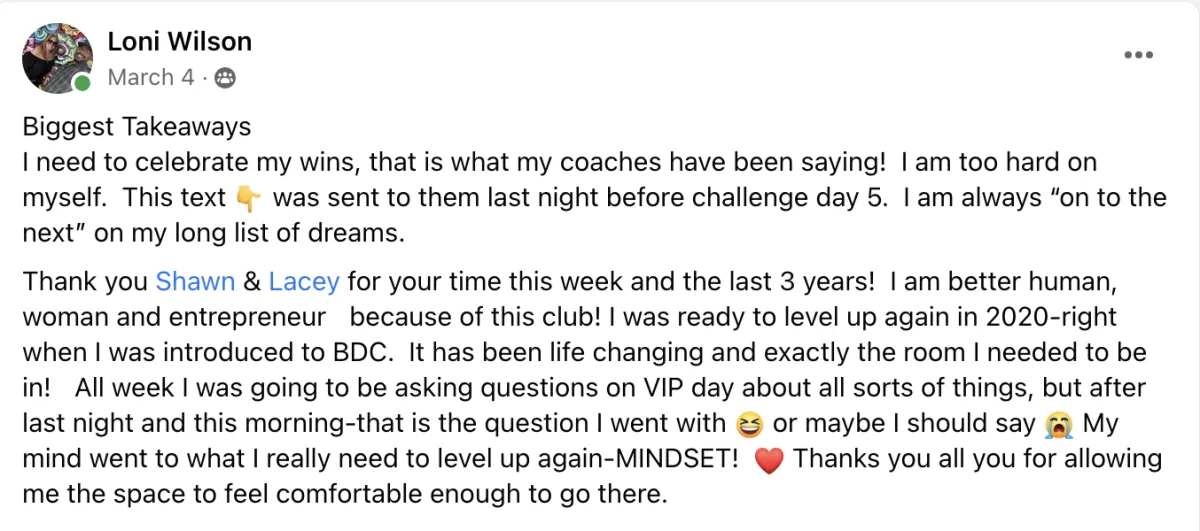Click the laughing squint emoji
Viewport: 1200px width, 531px height.
coord(750,424)
